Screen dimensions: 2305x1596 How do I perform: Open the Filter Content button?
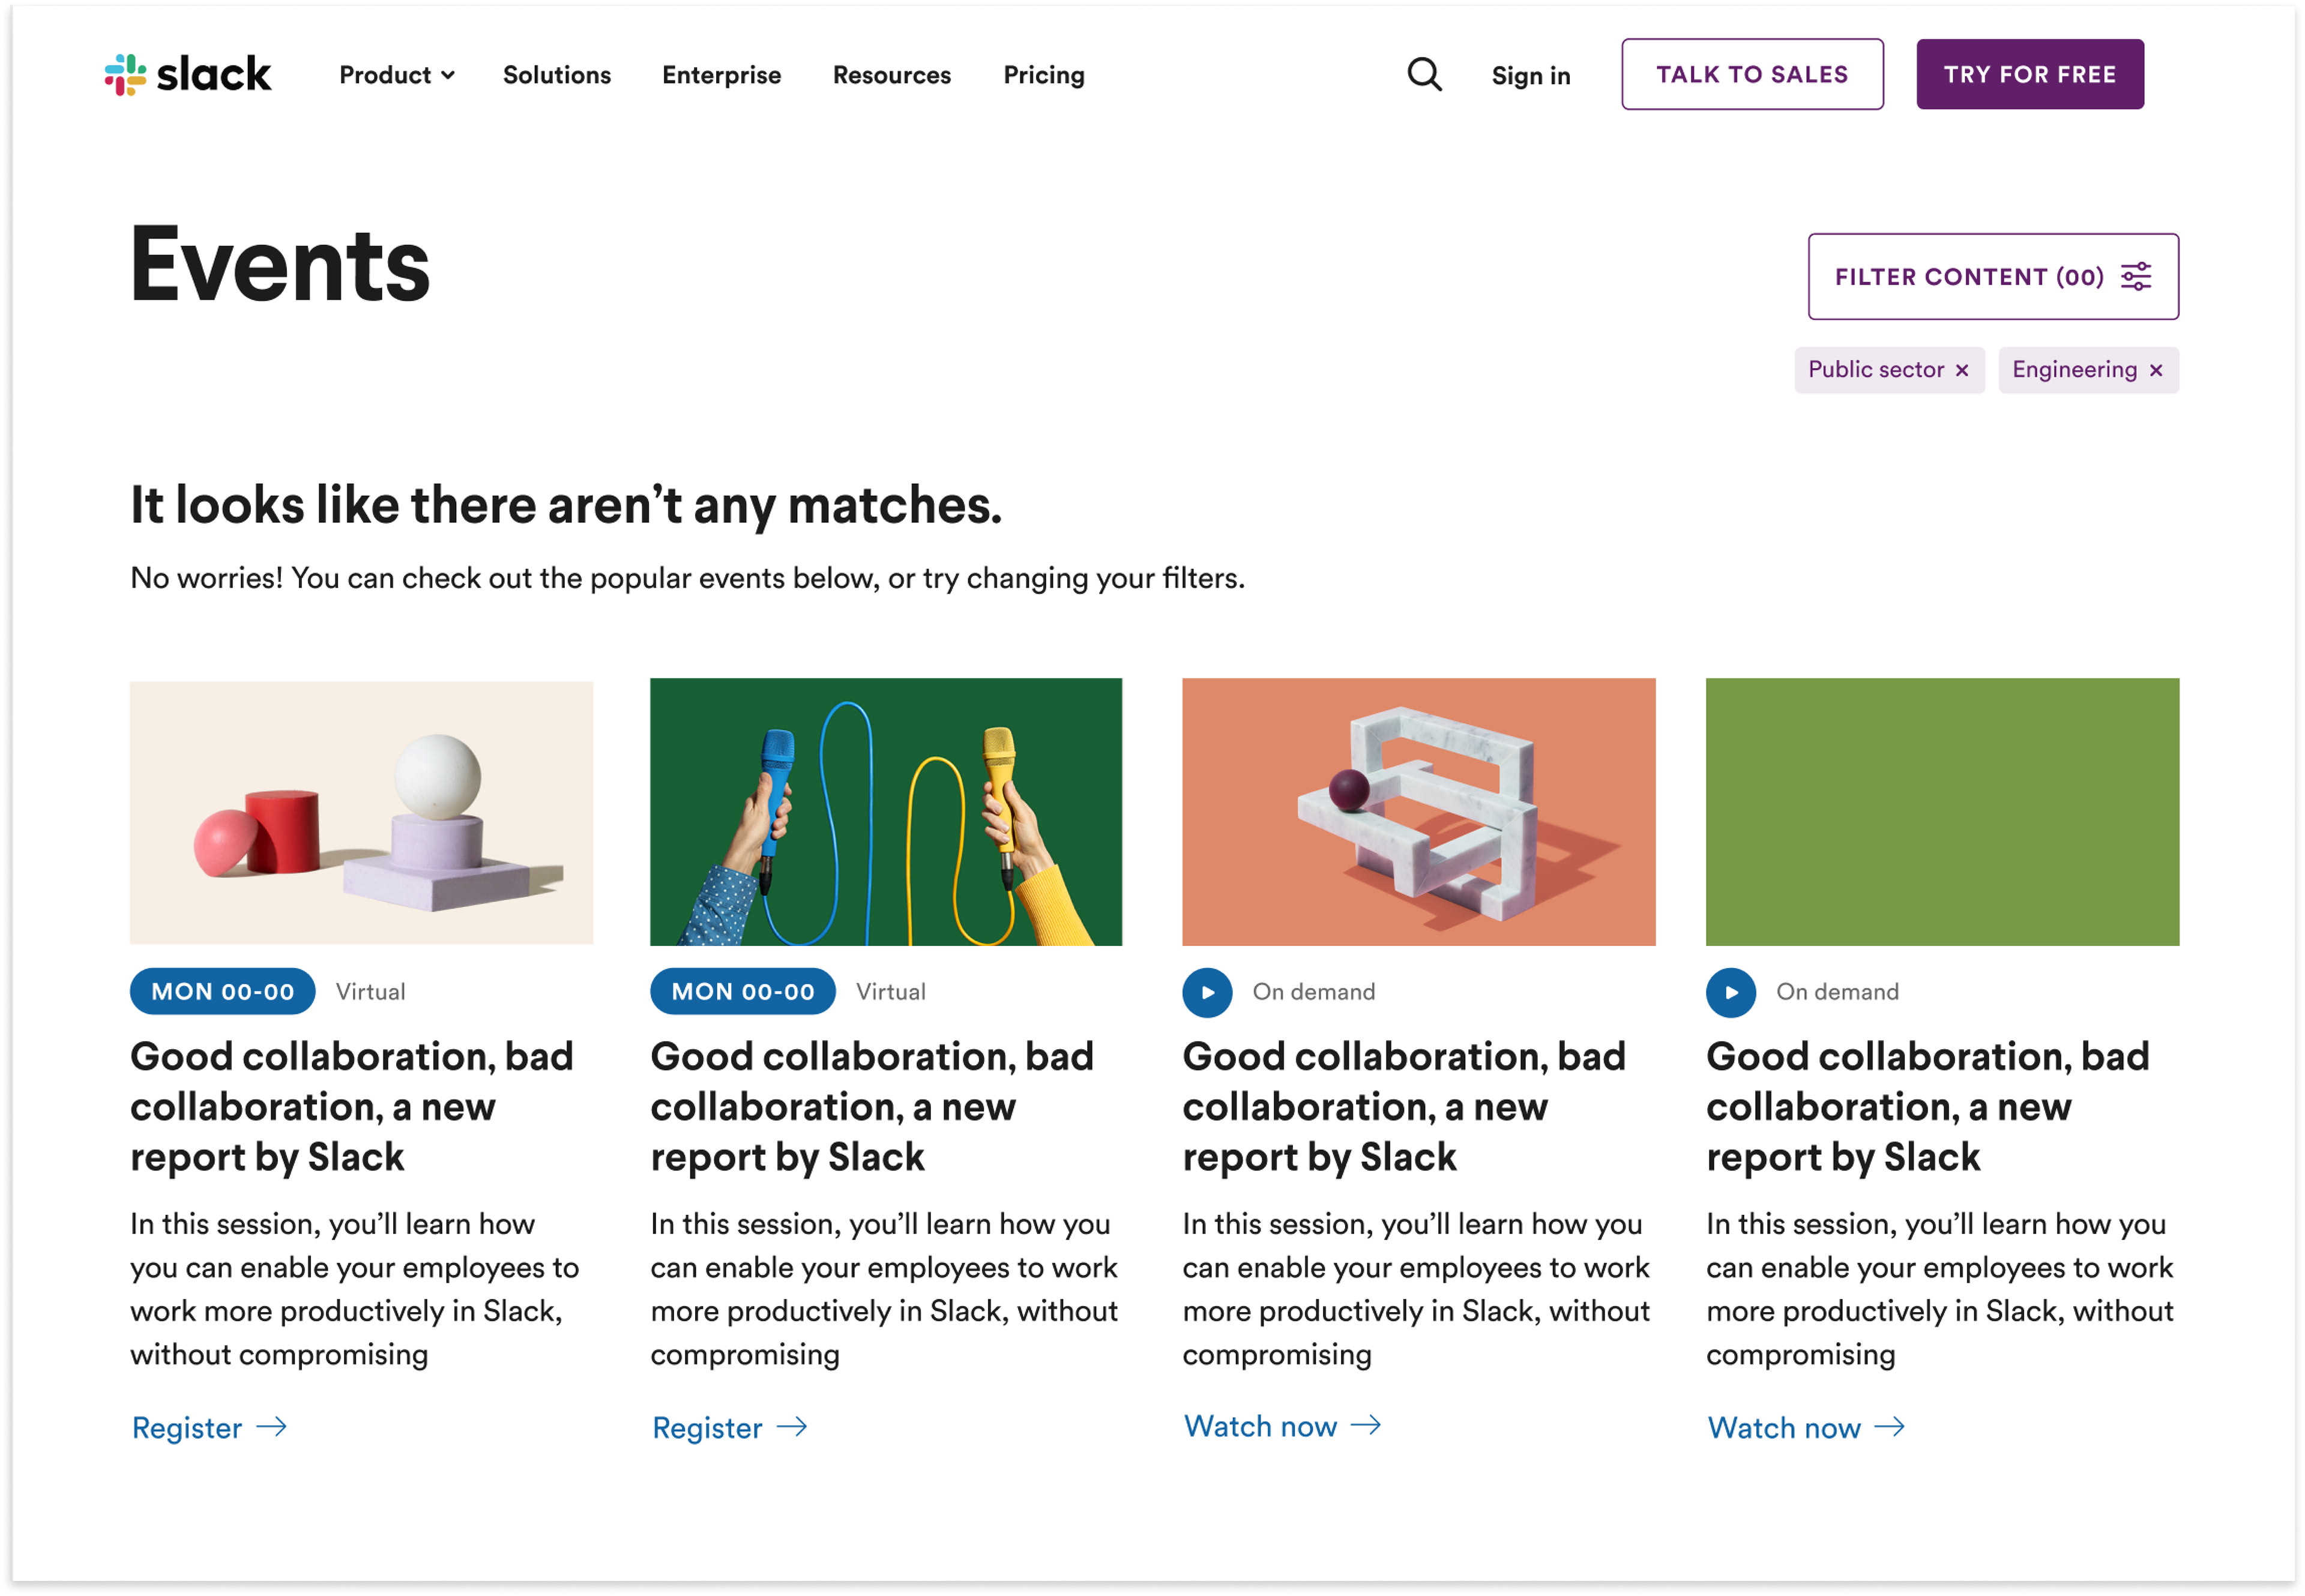coord(1993,277)
